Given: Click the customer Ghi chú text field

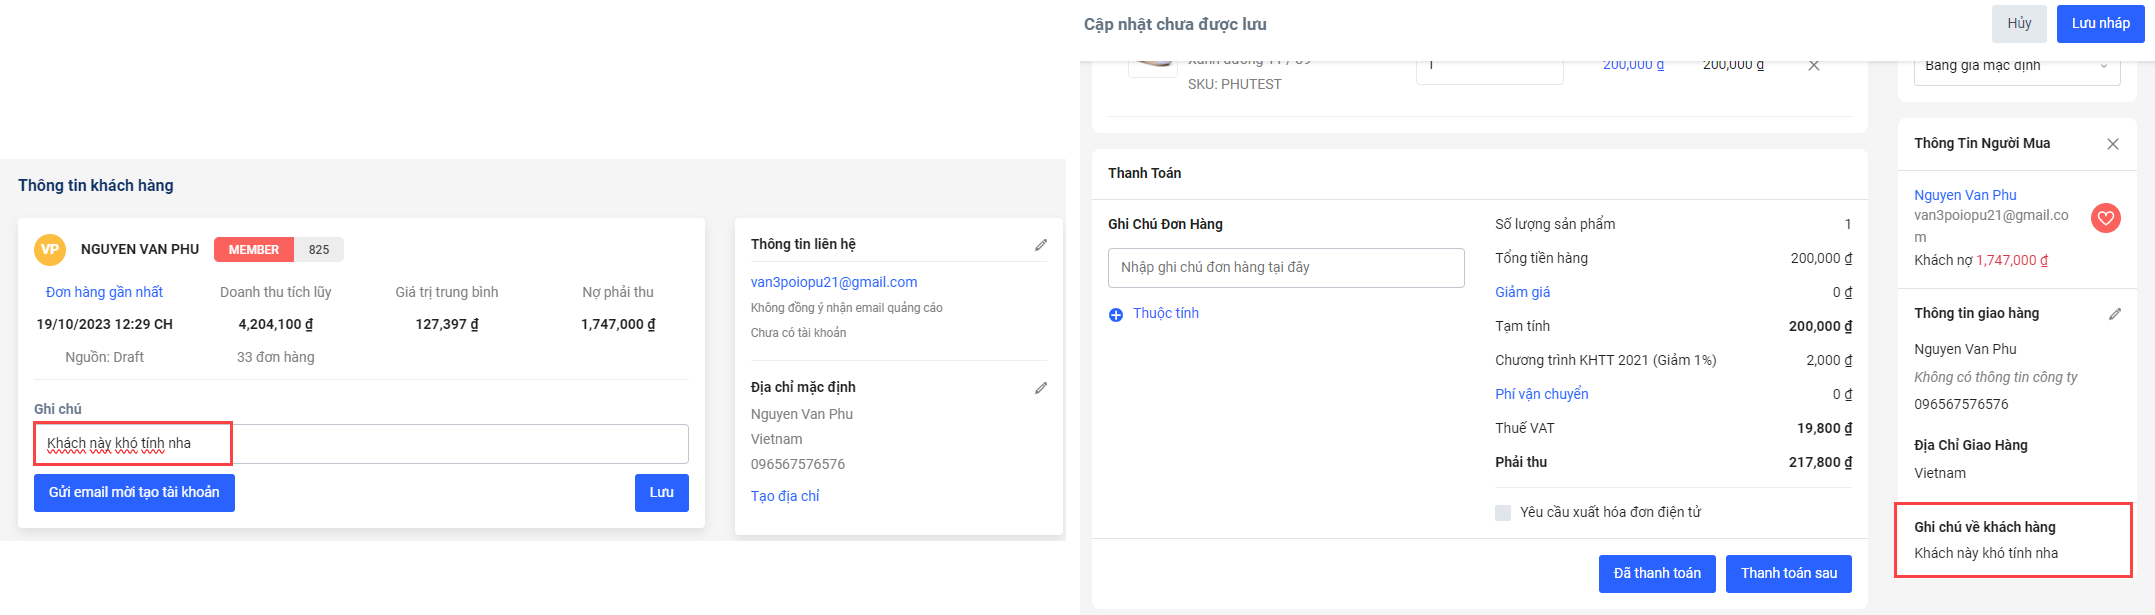Looking at the screenshot, I should click(360, 444).
